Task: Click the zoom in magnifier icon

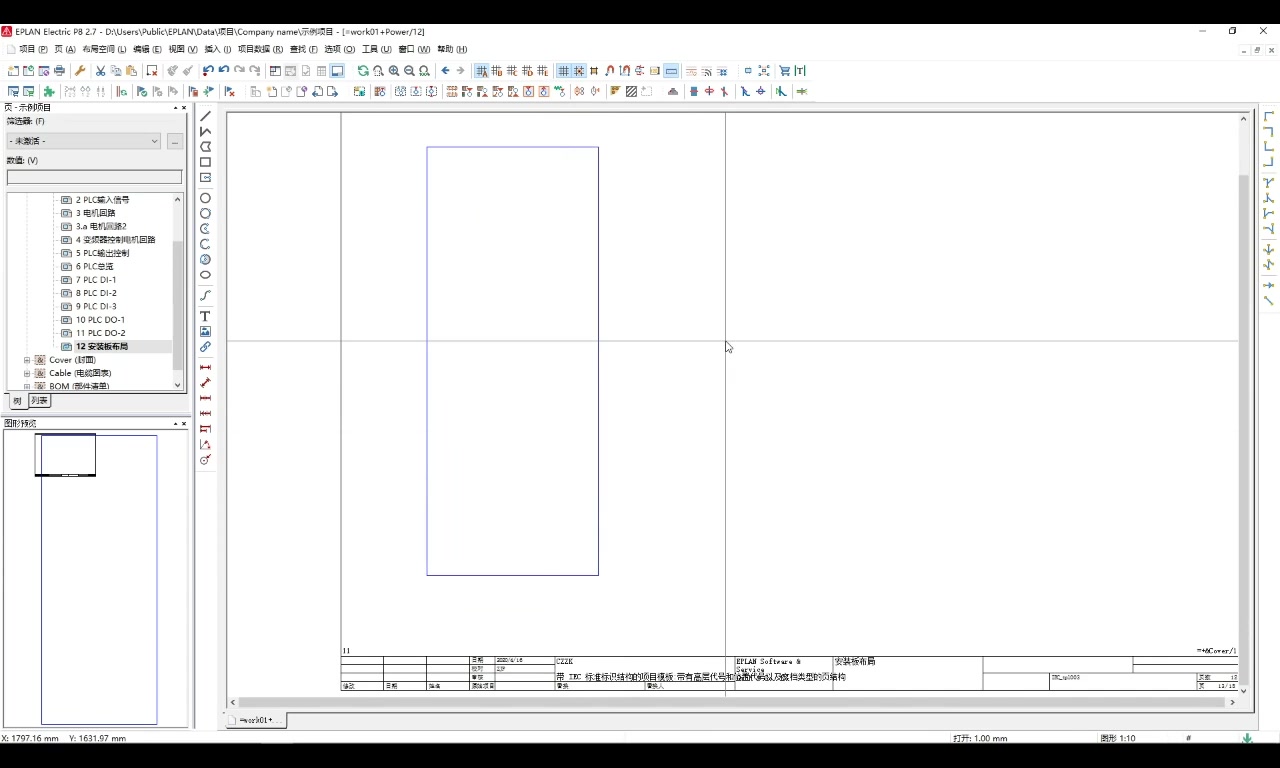Action: click(x=394, y=71)
